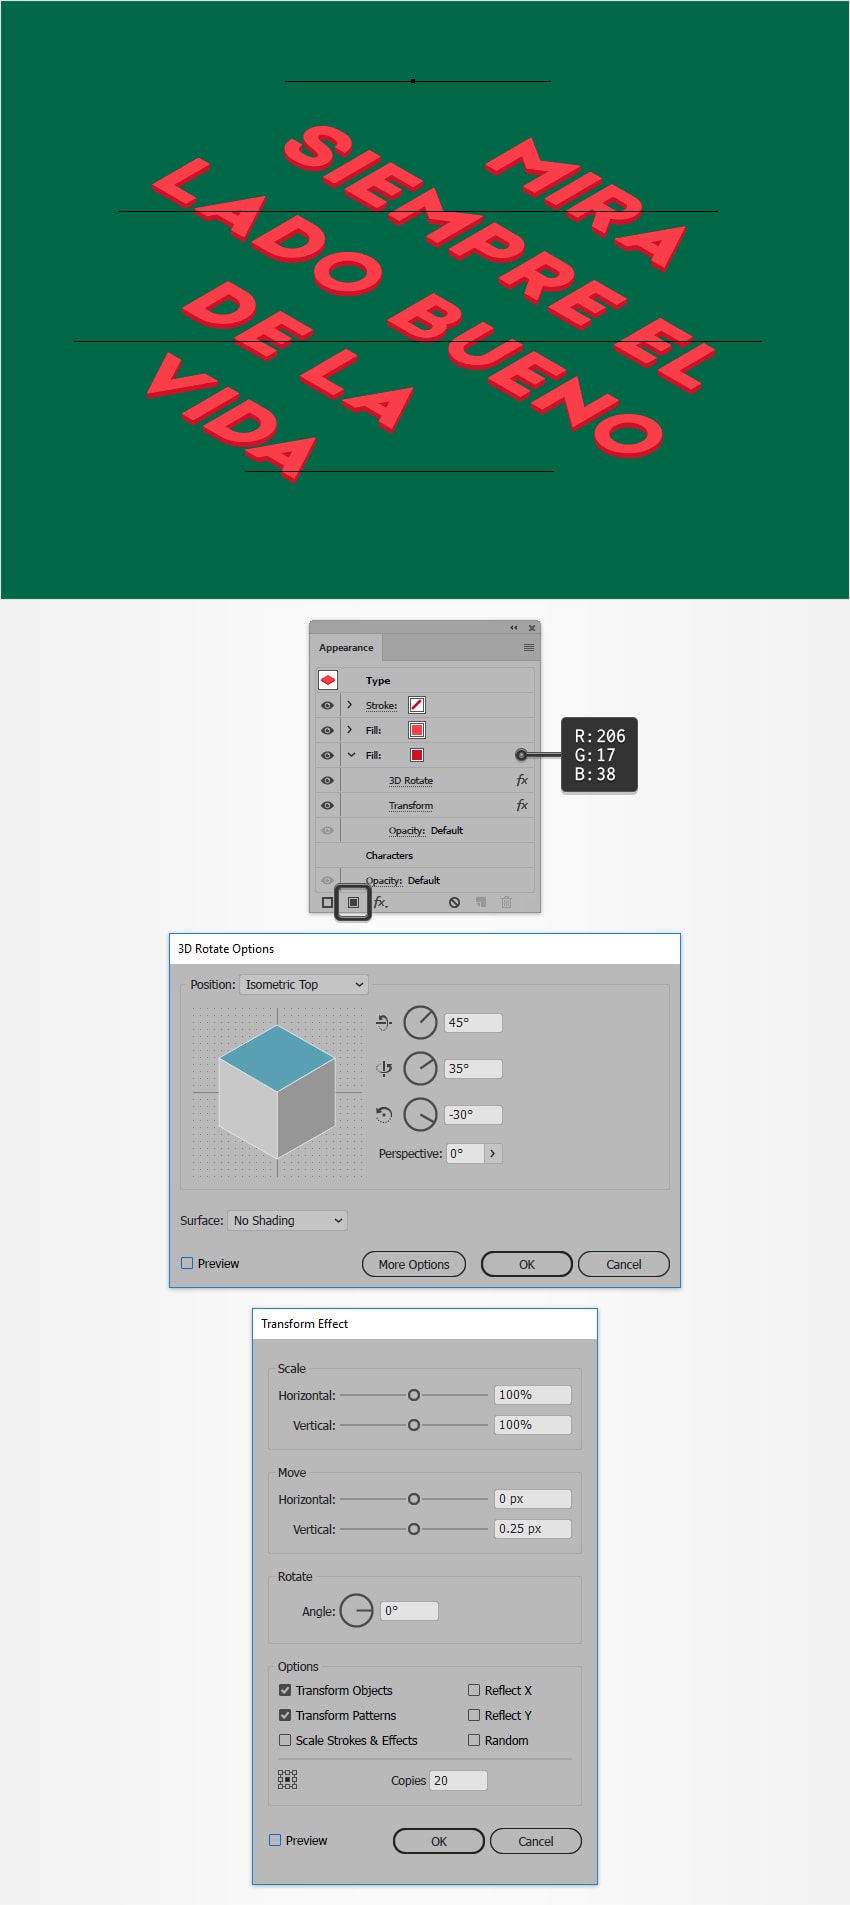The image size is (850, 1905).
Task: Hide the second Fill using eye icon
Action: [x=327, y=755]
